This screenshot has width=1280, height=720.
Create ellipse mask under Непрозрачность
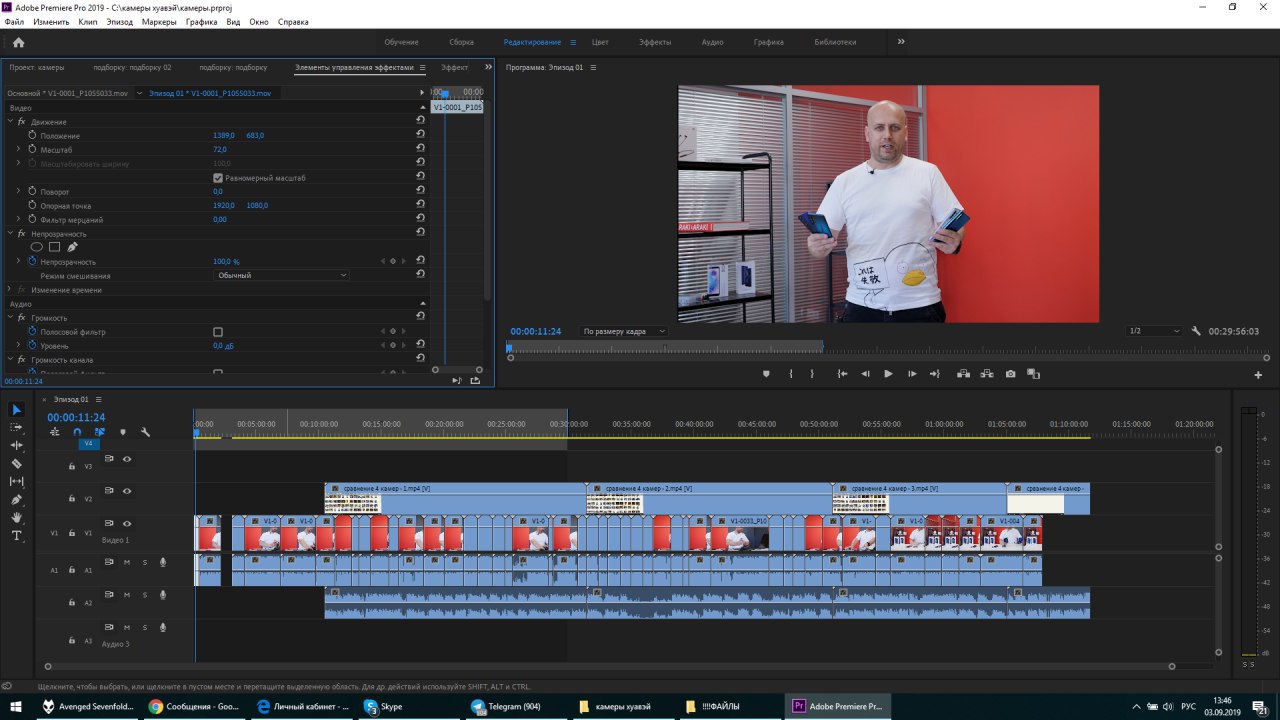coord(37,247)
